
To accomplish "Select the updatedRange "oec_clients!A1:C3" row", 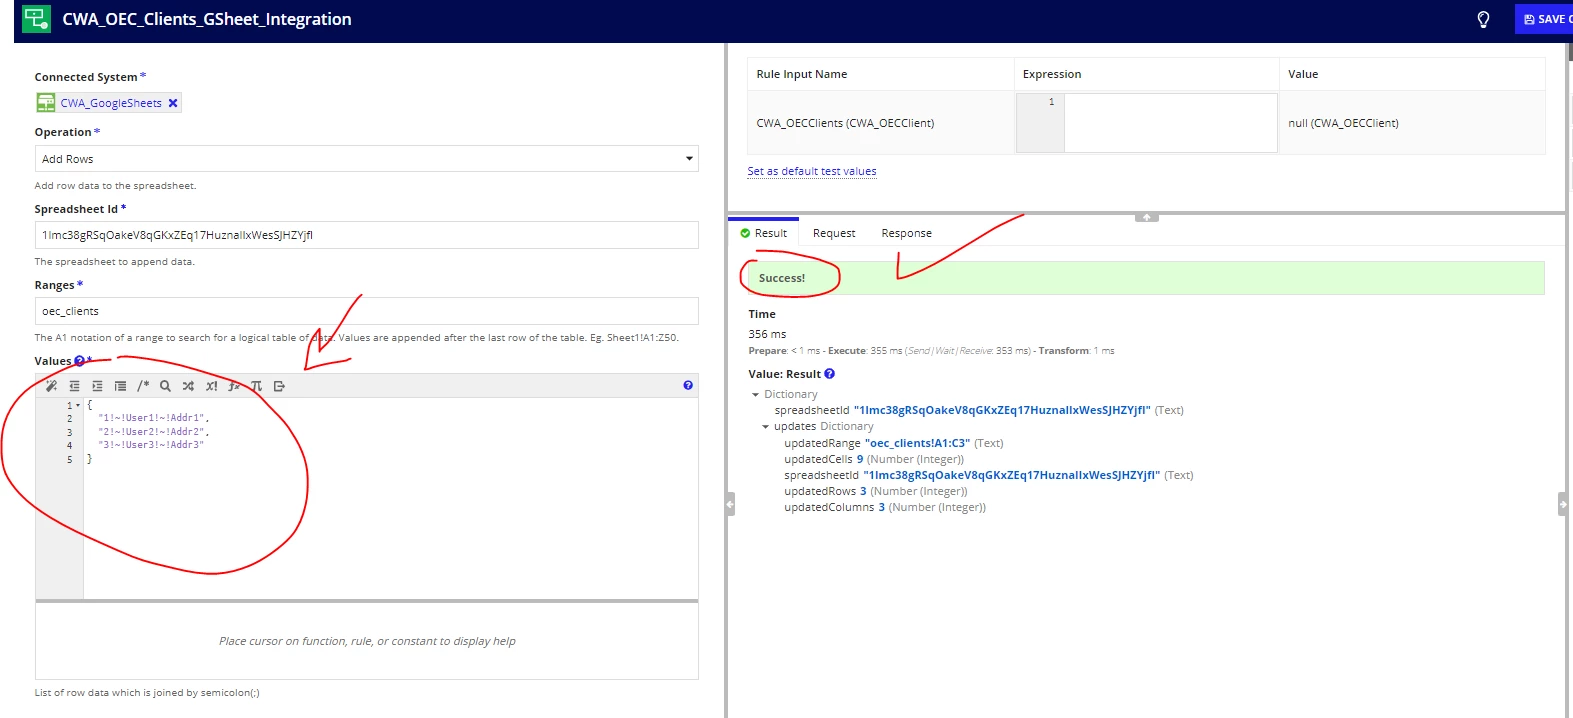I will click(x=893, y=443).
